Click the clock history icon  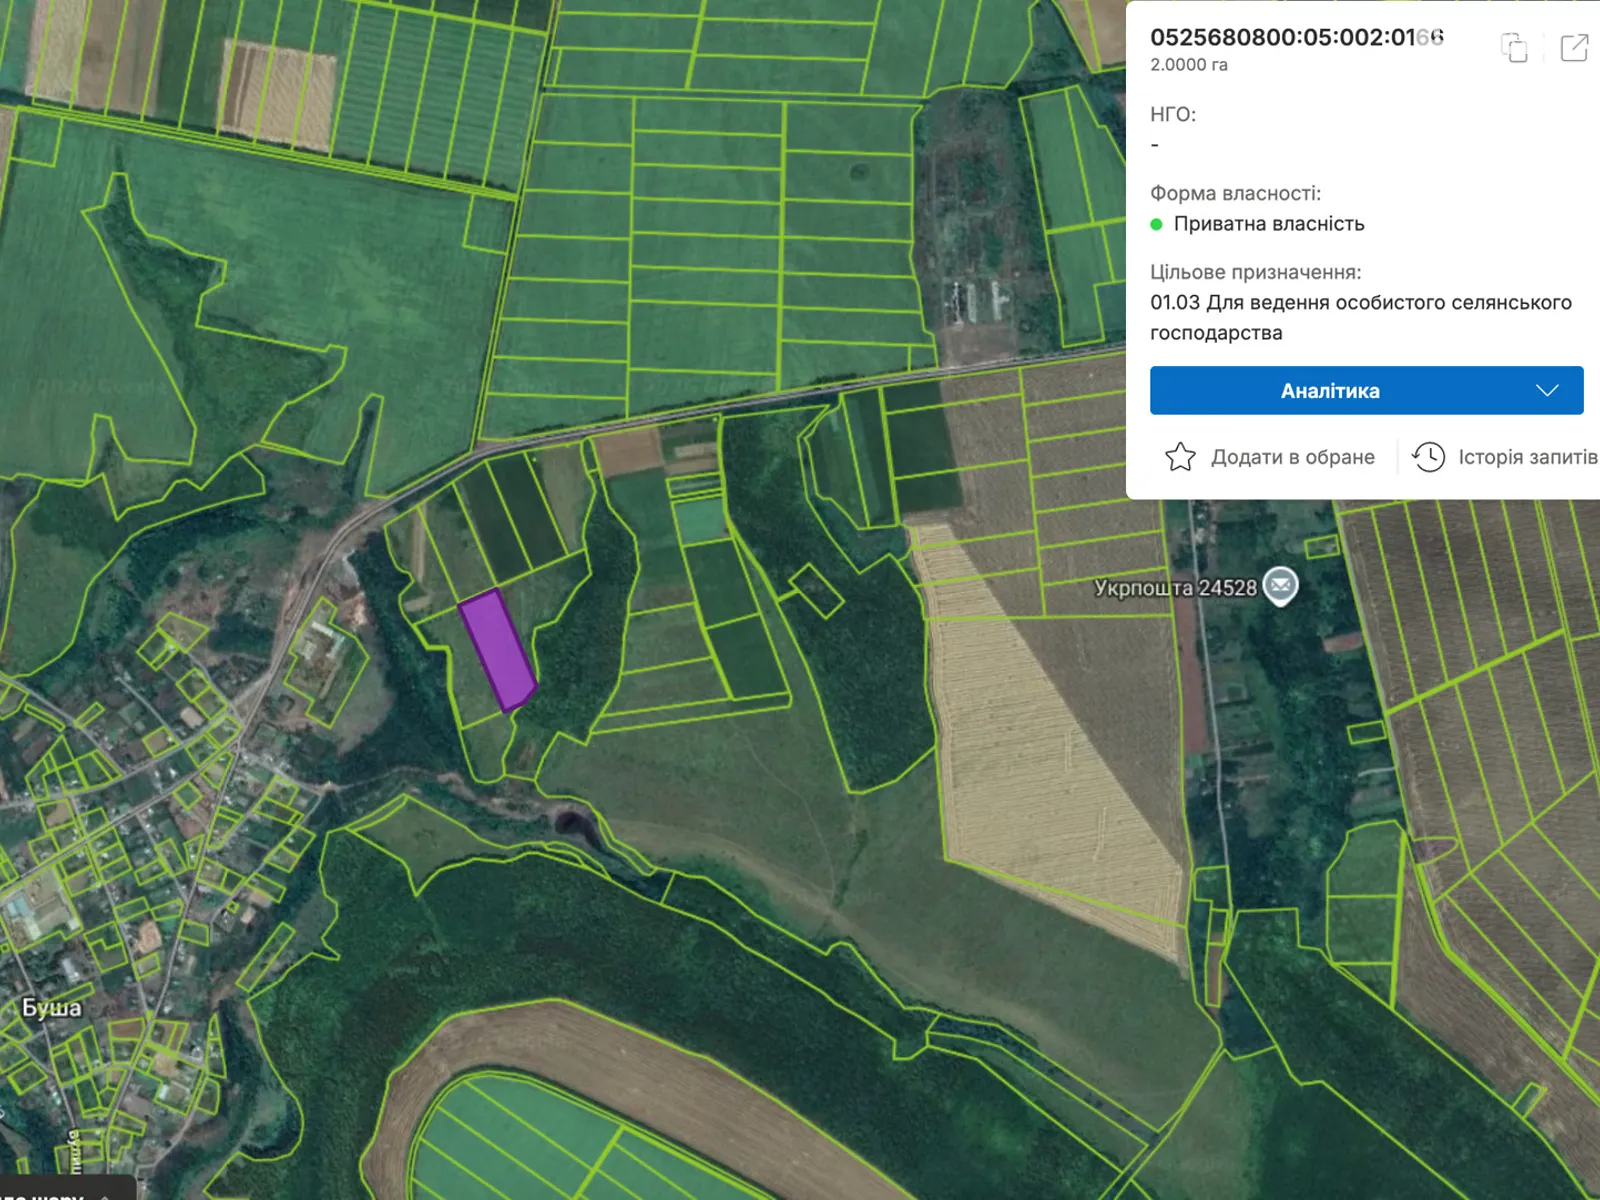tap(1428, 457)
